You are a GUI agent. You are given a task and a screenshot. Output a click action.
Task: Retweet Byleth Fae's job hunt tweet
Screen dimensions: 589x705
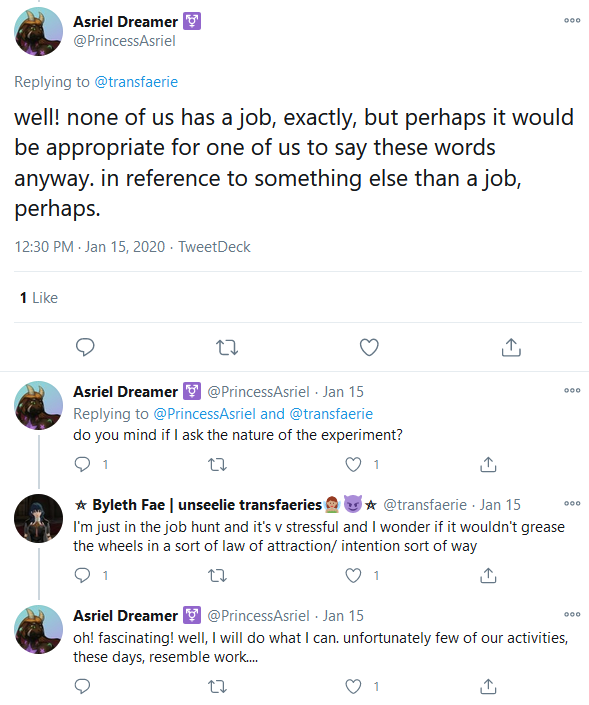pyautogui.click(x=218, y=576)
